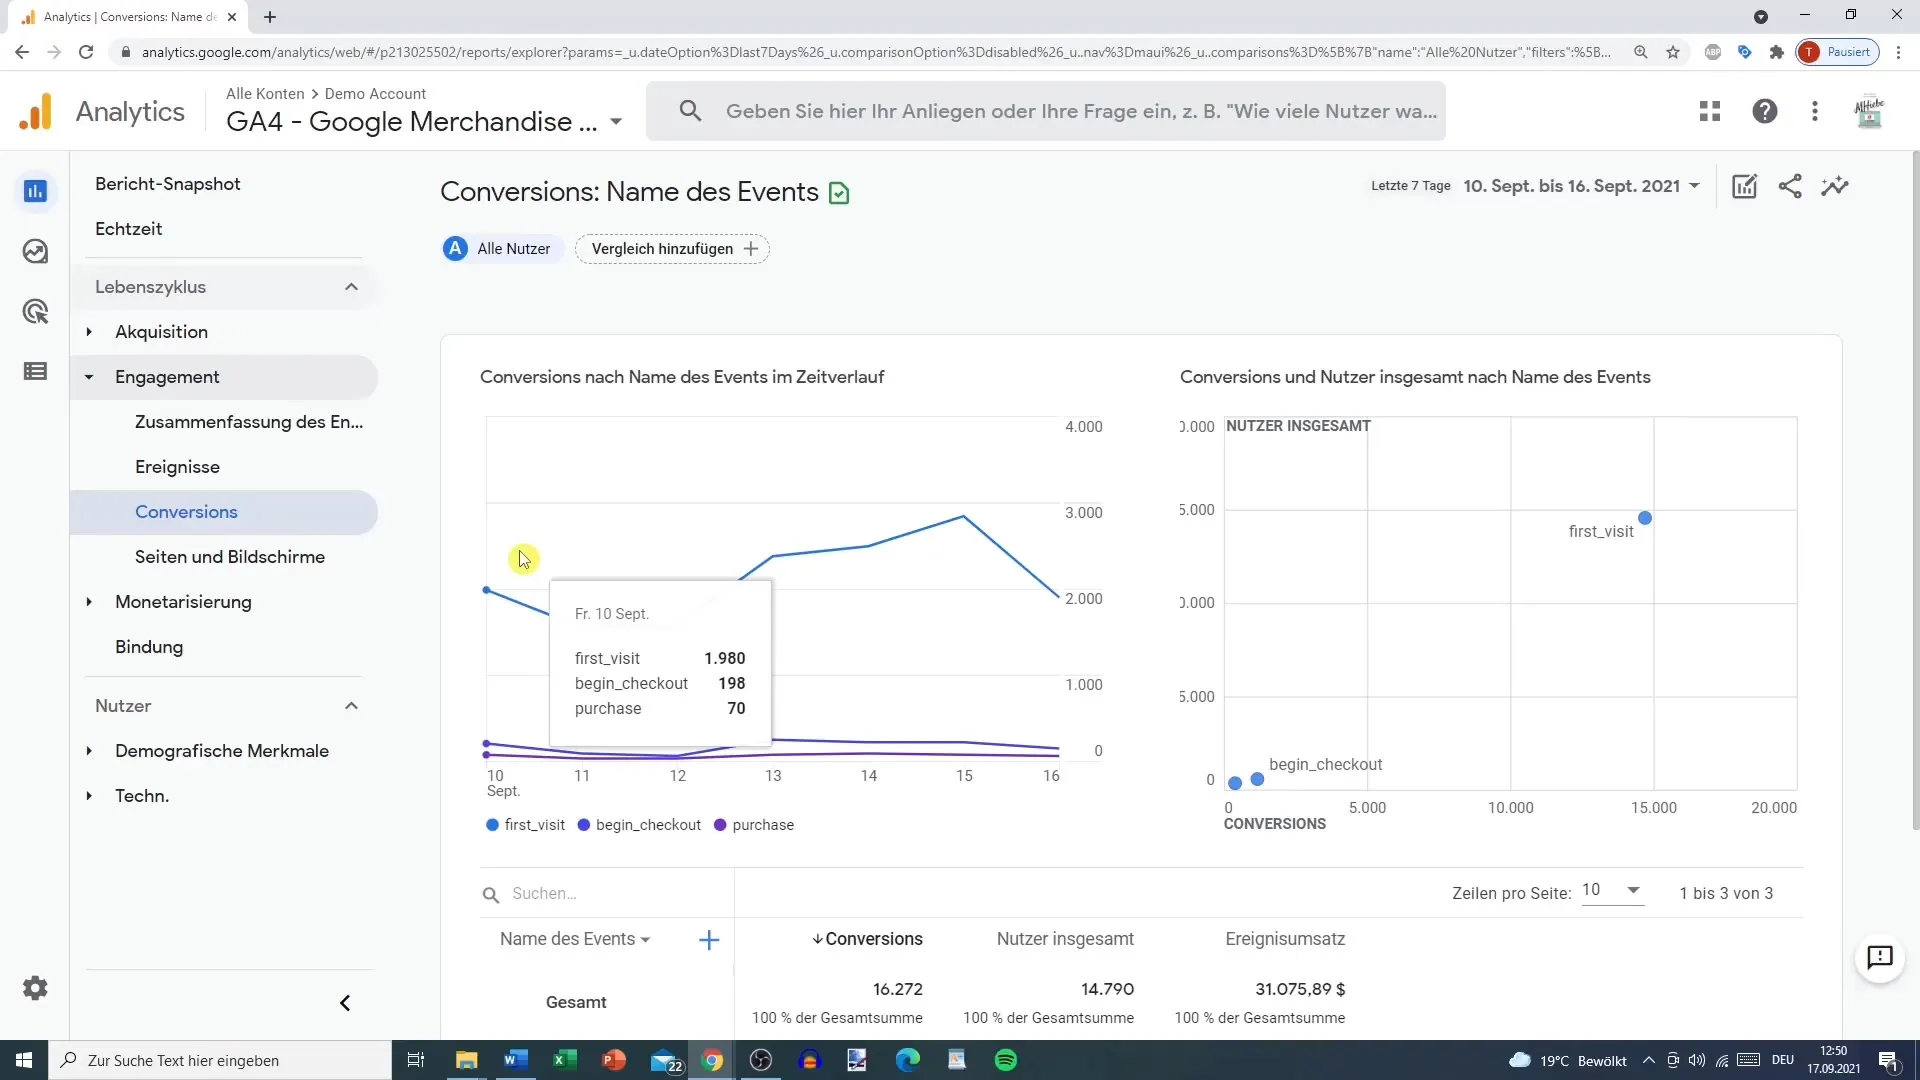1920x1080 pixels.
Task: Open the Windows Start menu
Action: pyautogui.click(x=24, y=1060)
